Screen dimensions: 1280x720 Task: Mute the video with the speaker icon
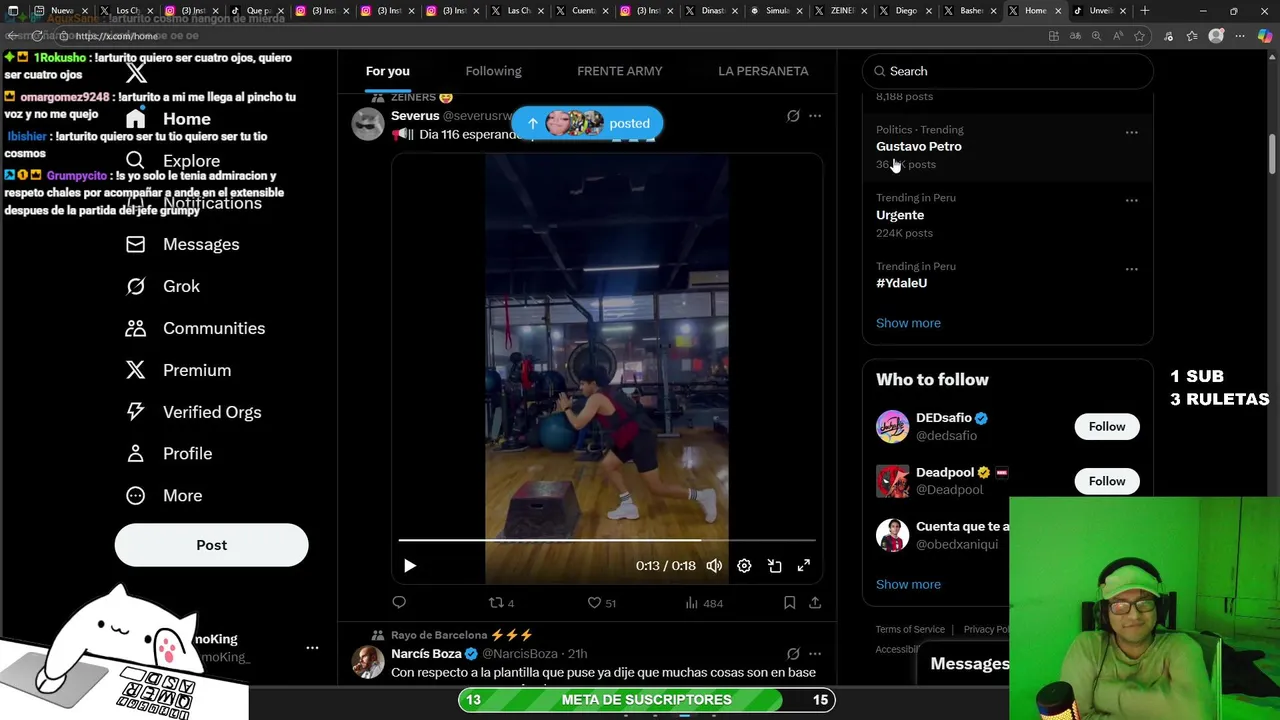[714, 566]
